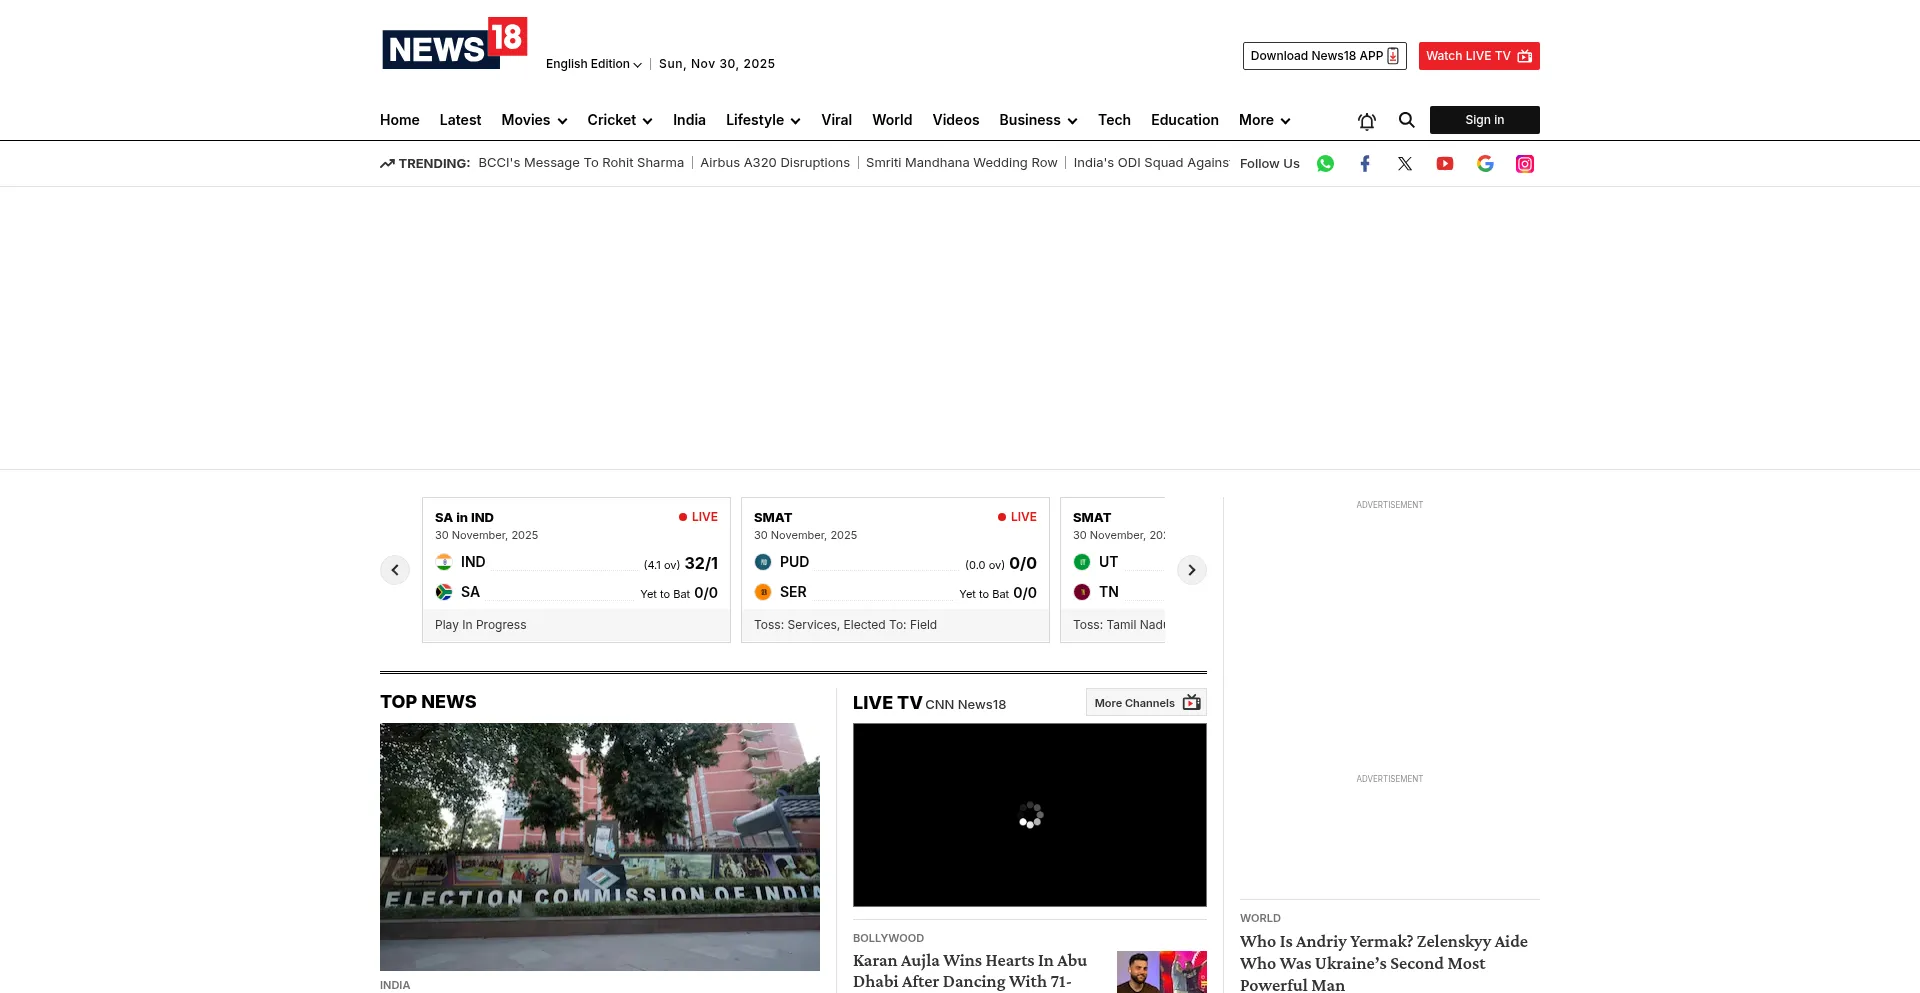Open Election Commission top news image
Screen dimensions: 1920x993
click(x=600, y=846)
